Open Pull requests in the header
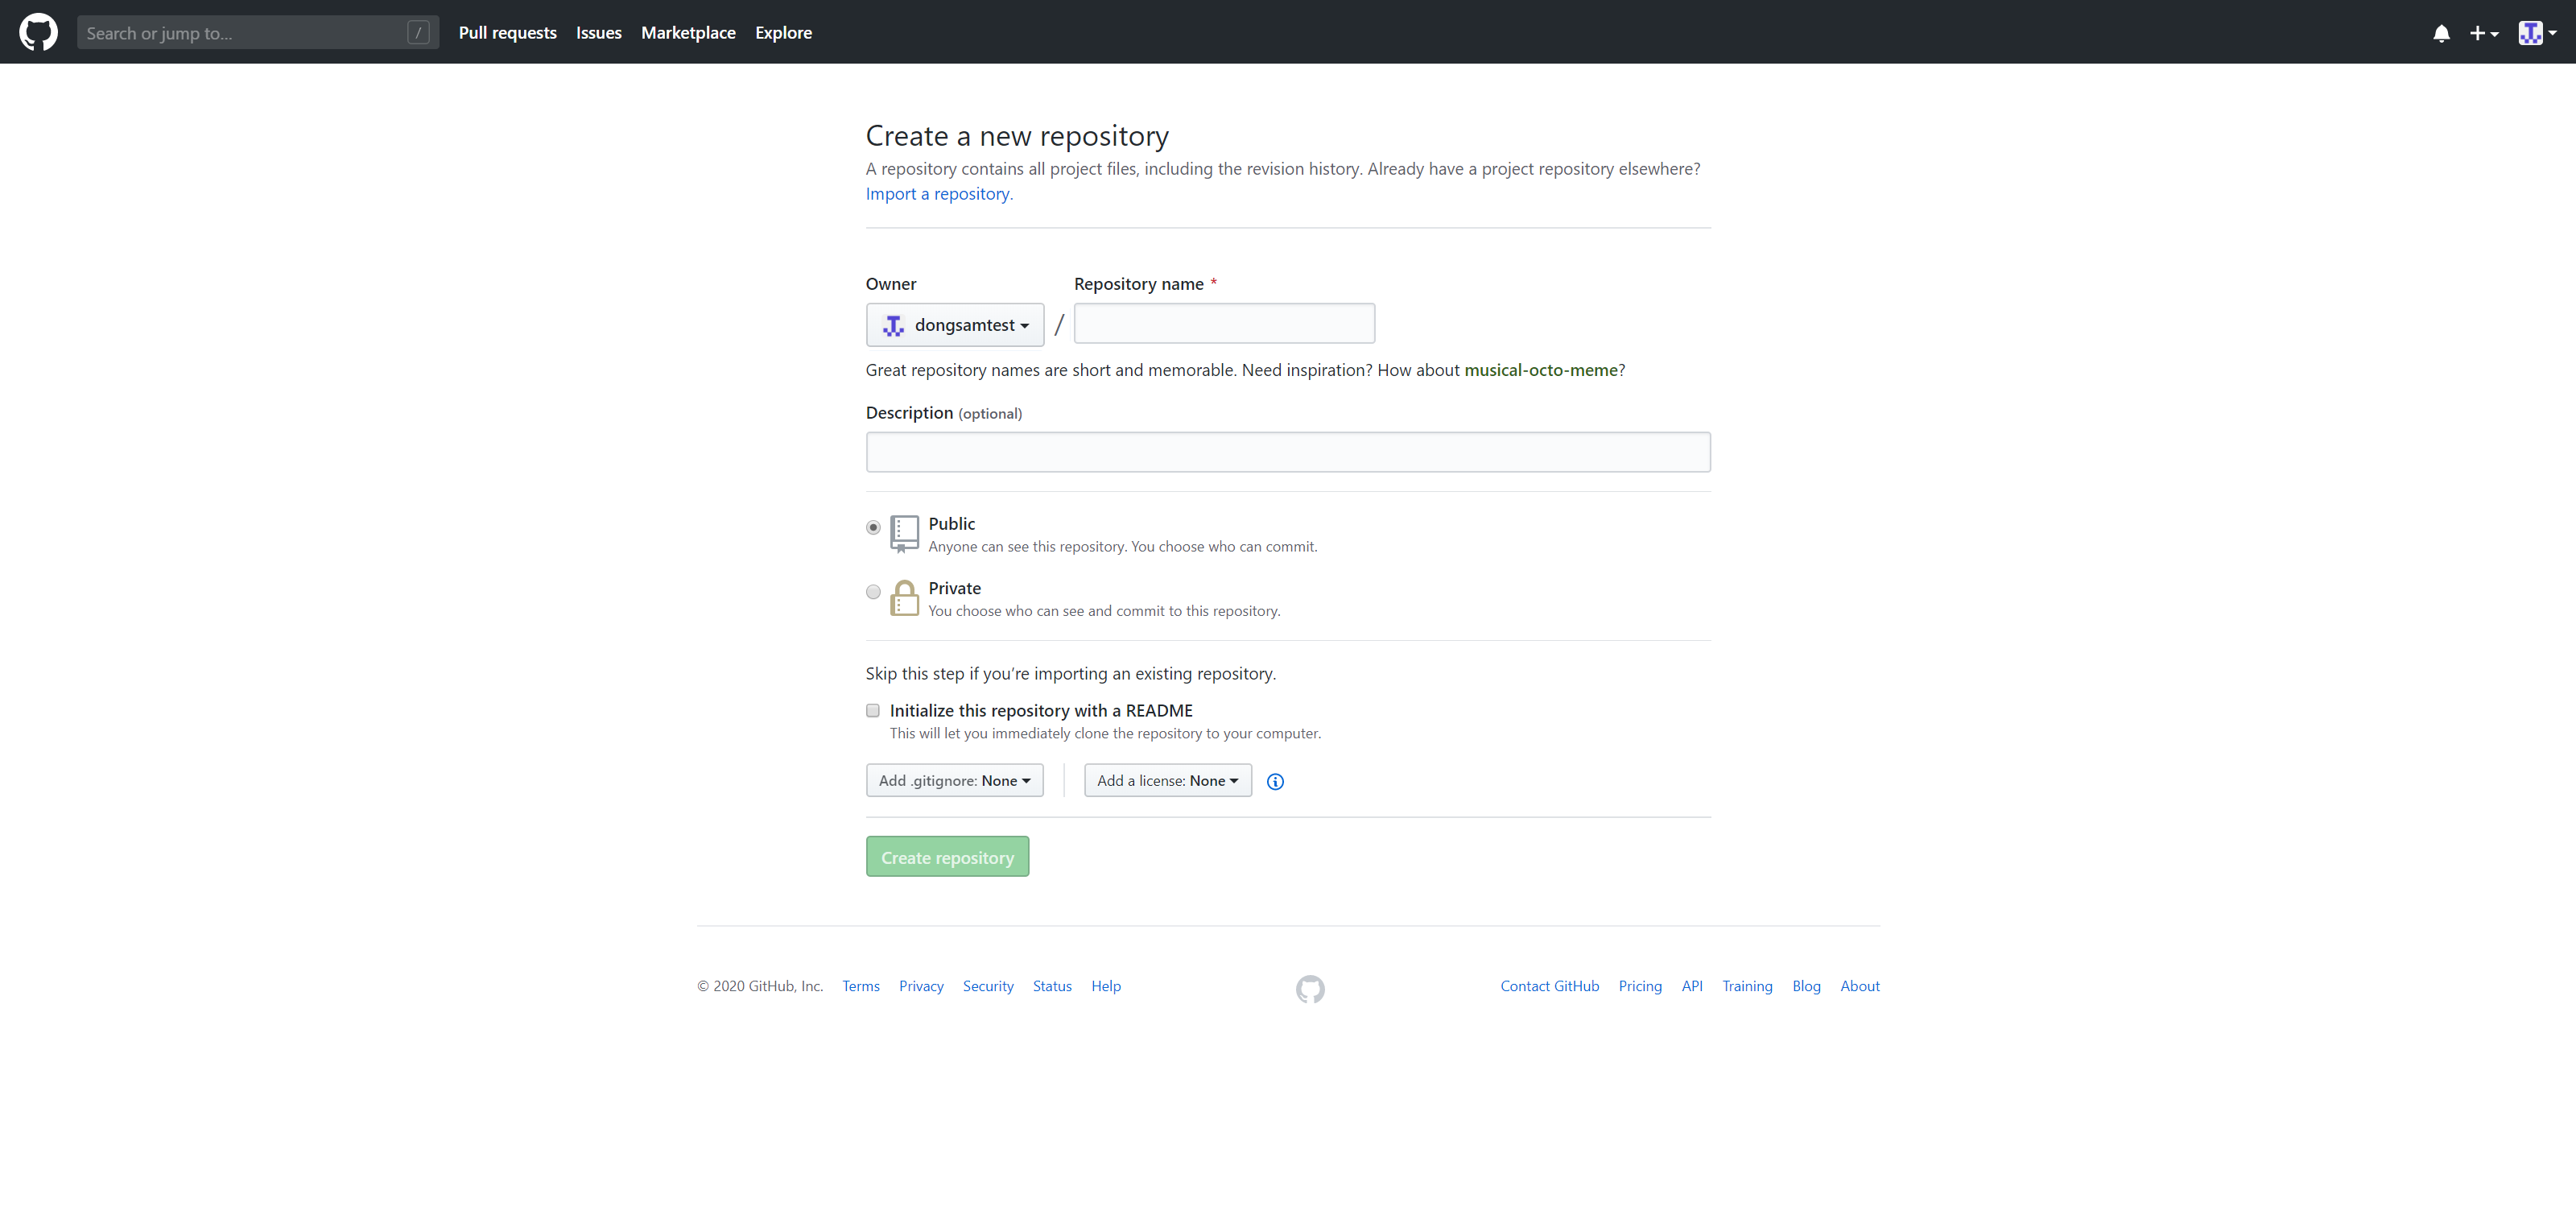The height and width of the screenshot is (1219, 2576). (x=507, y=33)
